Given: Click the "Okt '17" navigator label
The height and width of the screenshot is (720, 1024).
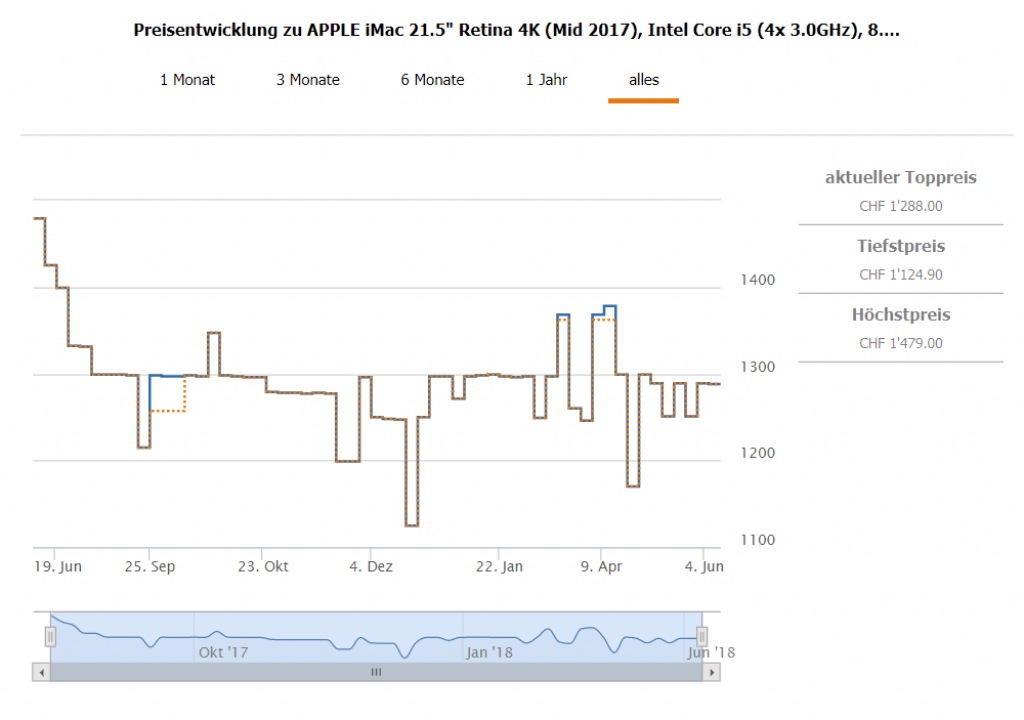Looking at the screenshot, I should coord(223,652).
